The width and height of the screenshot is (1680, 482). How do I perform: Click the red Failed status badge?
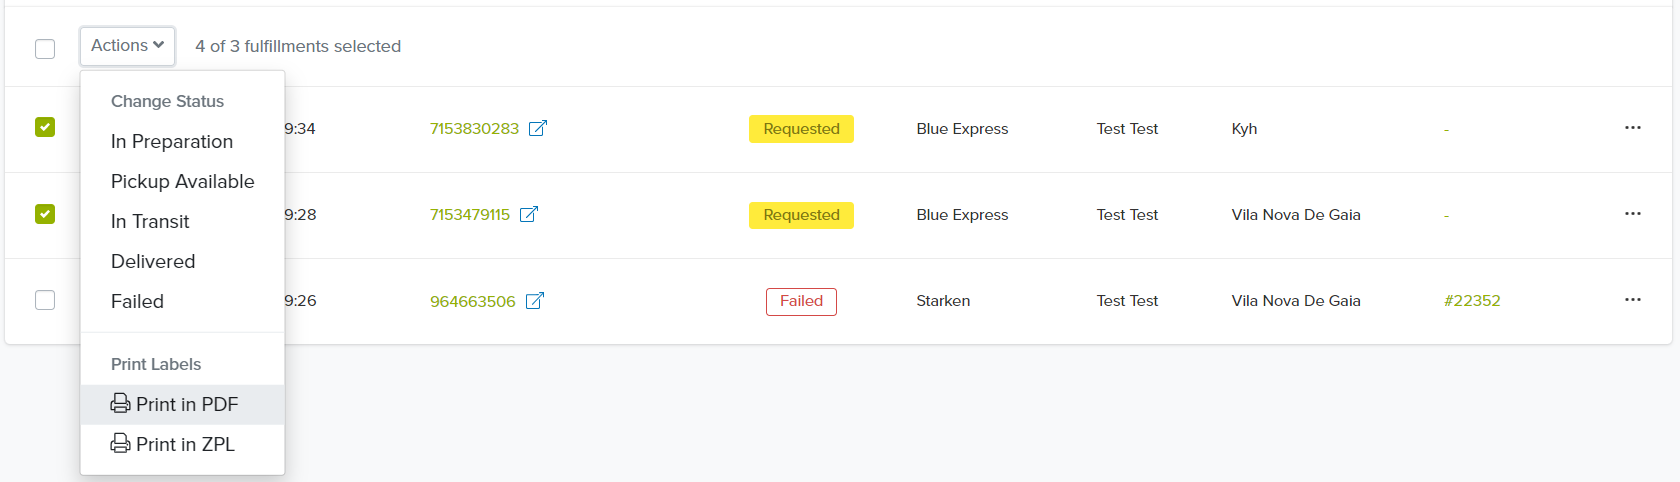click(x=801, y=301)
